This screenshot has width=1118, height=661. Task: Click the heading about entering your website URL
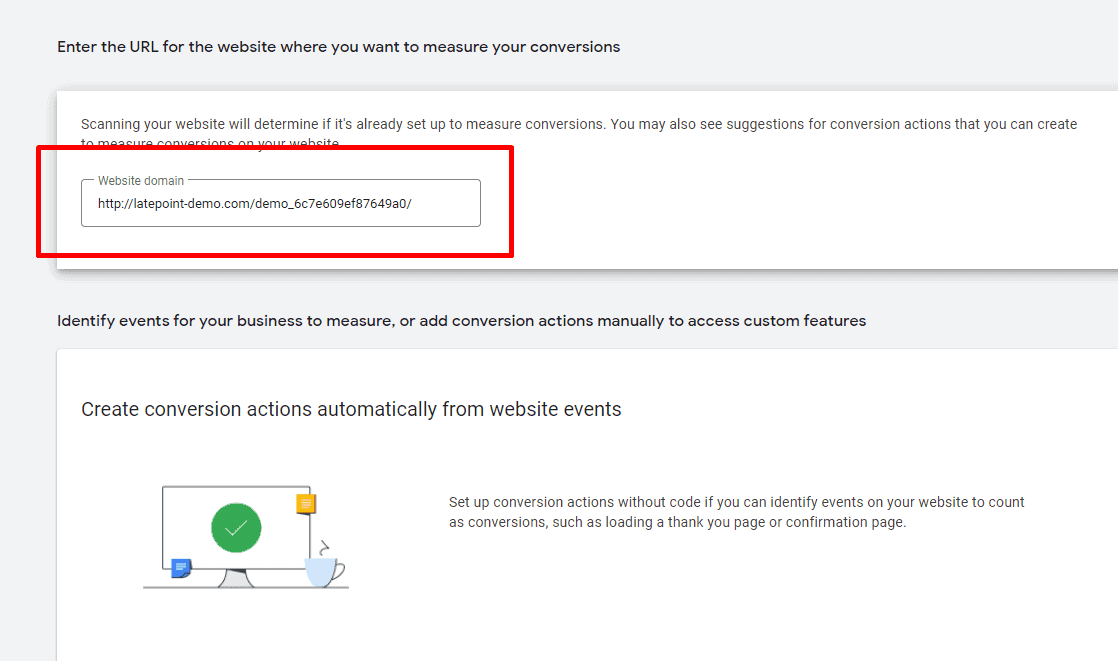tap(339, 46)
